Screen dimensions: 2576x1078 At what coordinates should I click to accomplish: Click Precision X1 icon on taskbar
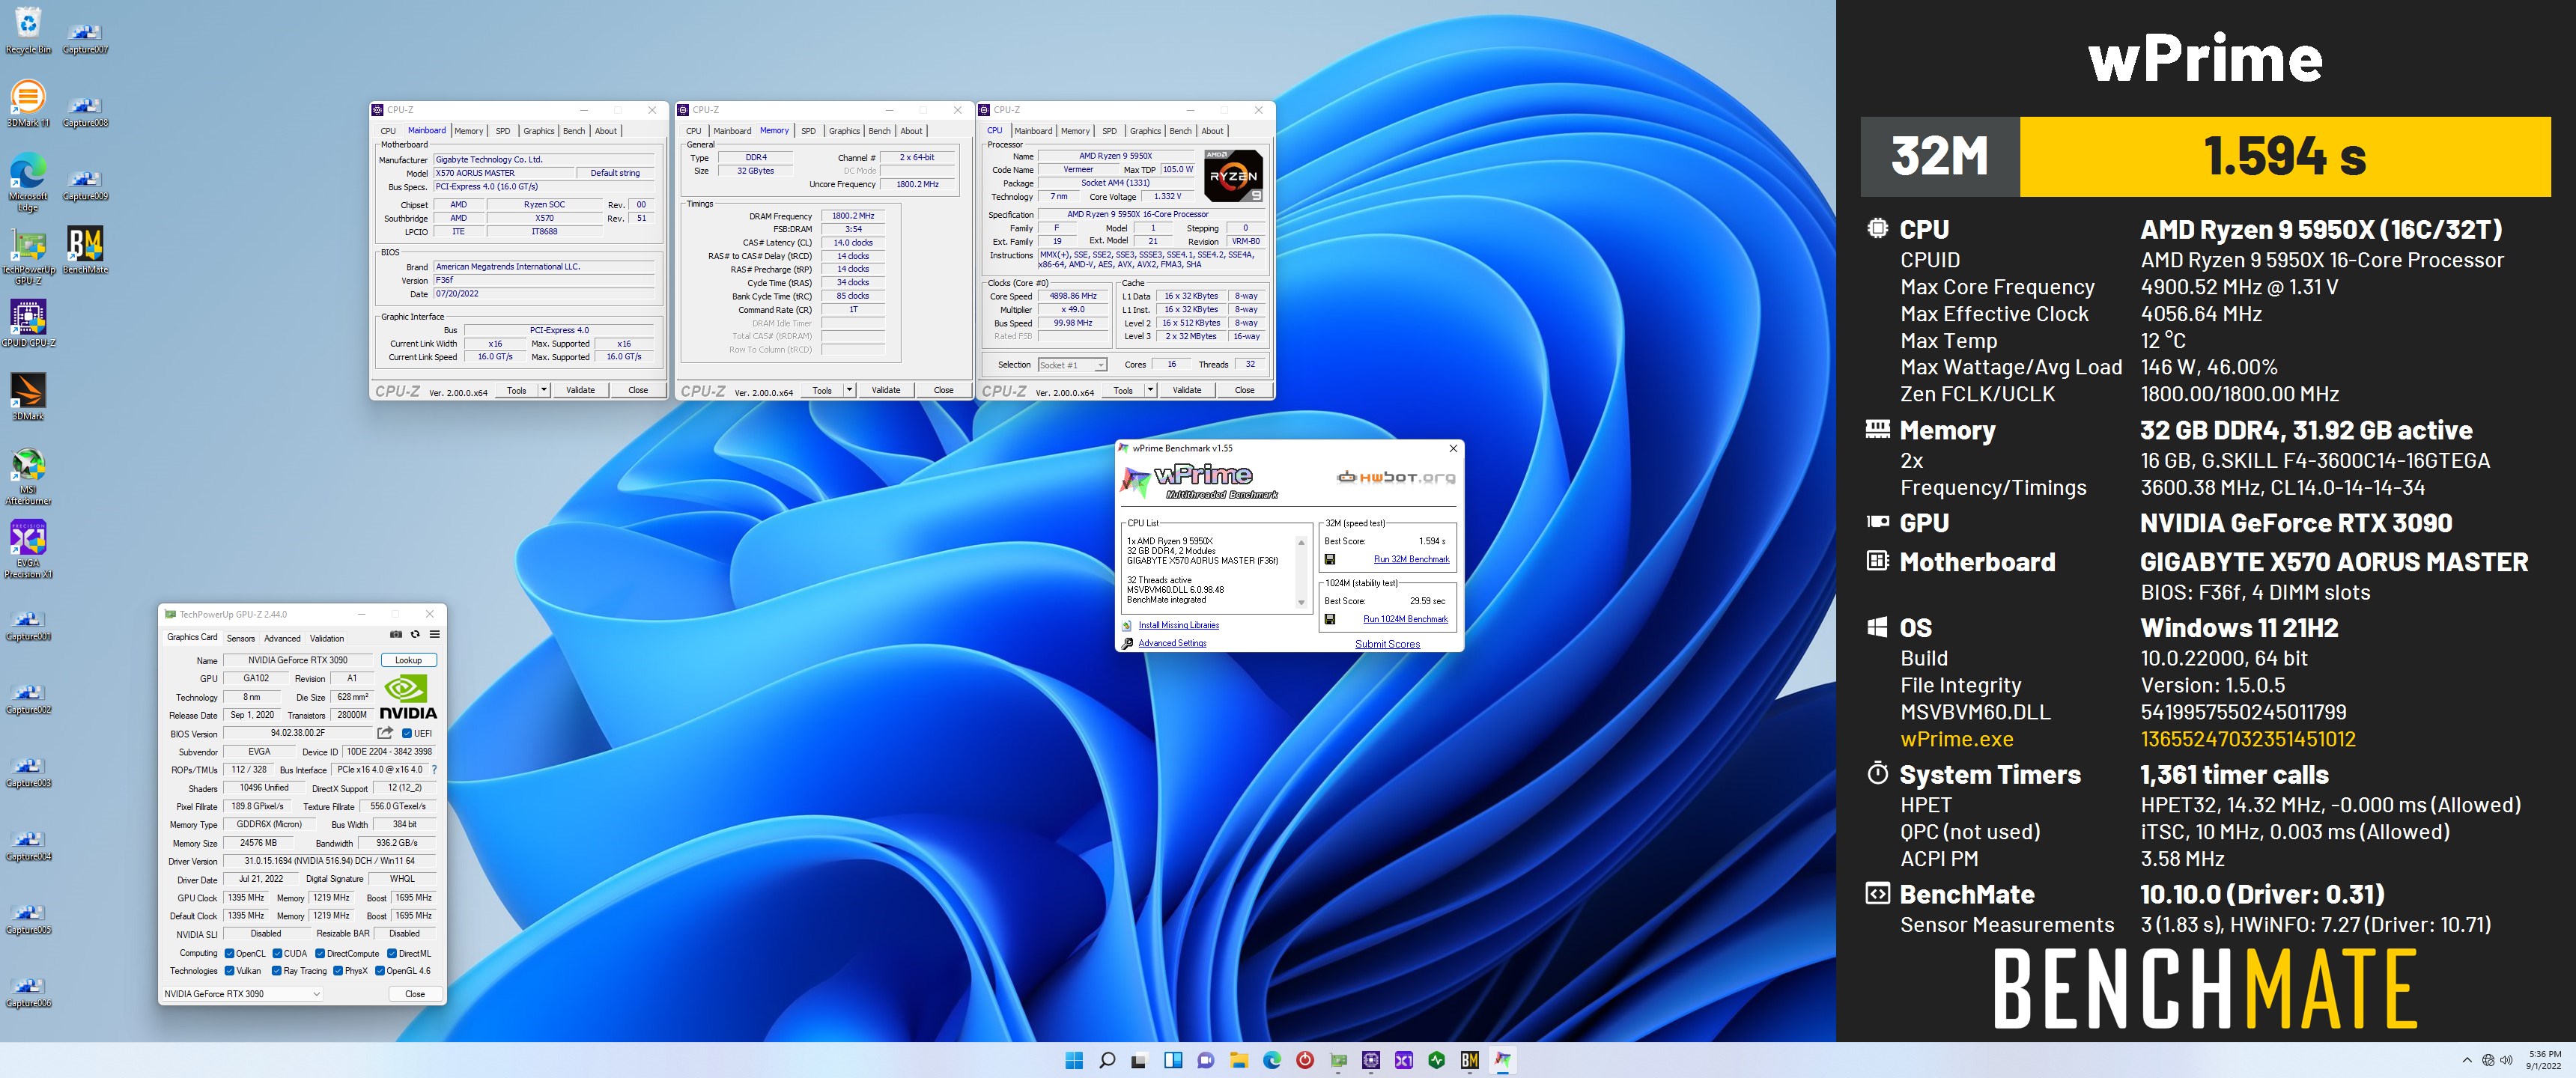[x=1404, y=1060]
